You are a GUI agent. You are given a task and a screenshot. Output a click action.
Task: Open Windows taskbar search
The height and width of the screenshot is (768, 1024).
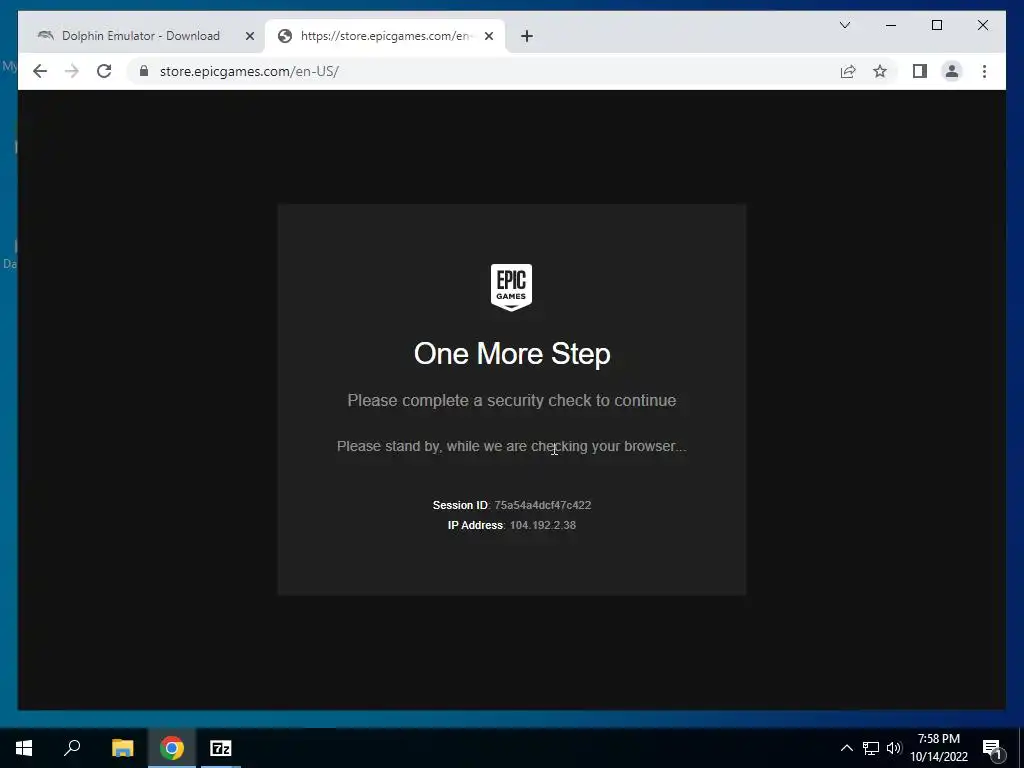(x=72, y=748)
